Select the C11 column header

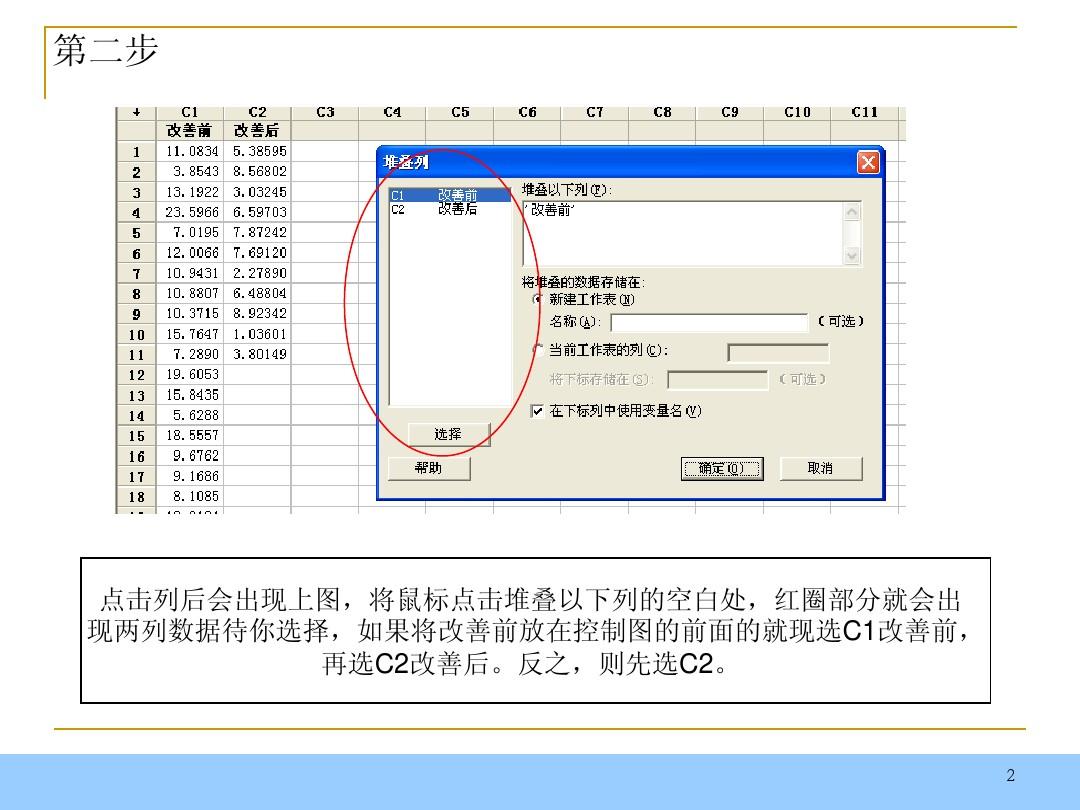click(x=865, y=112)
